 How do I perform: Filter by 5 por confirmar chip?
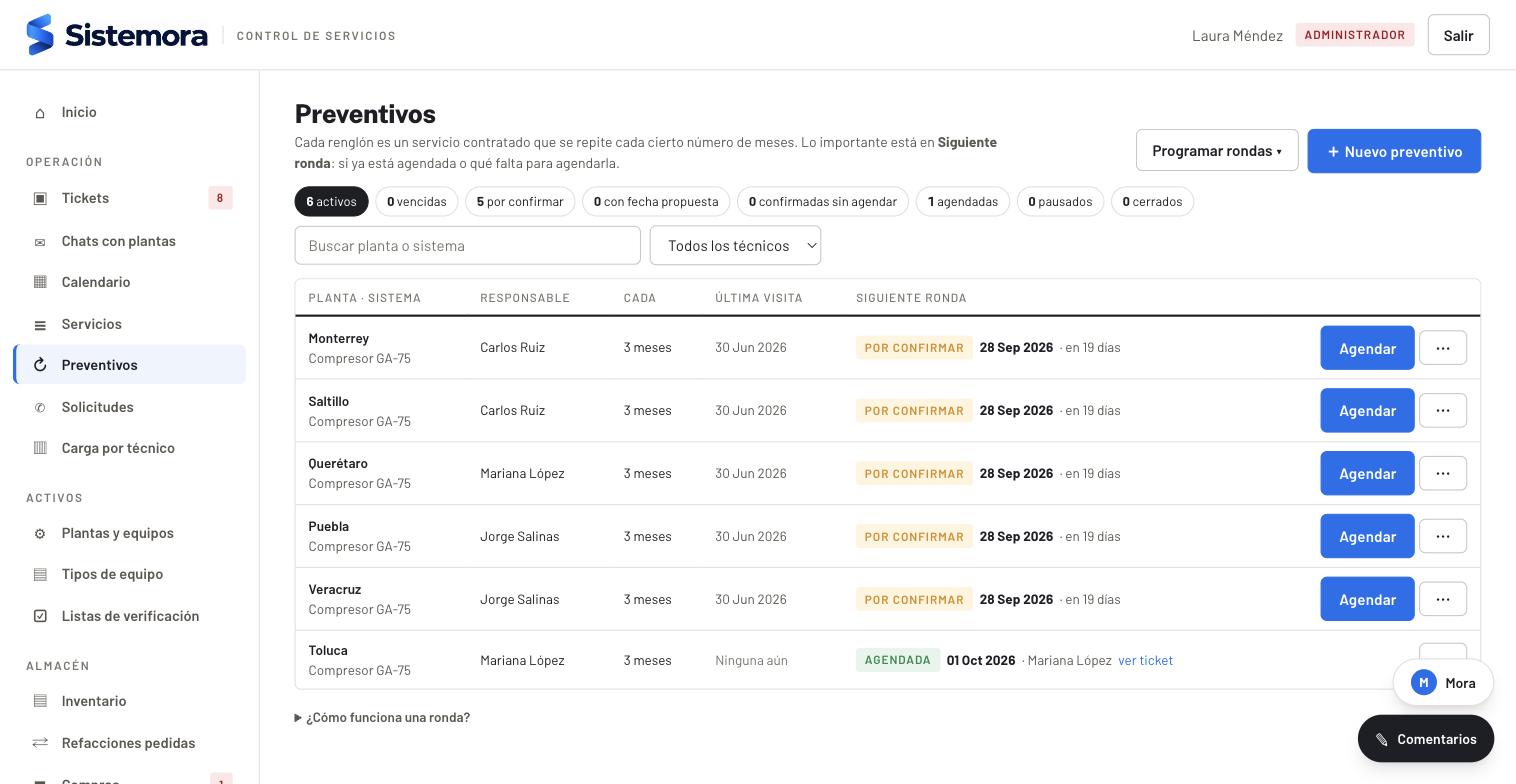pos(520,202)
